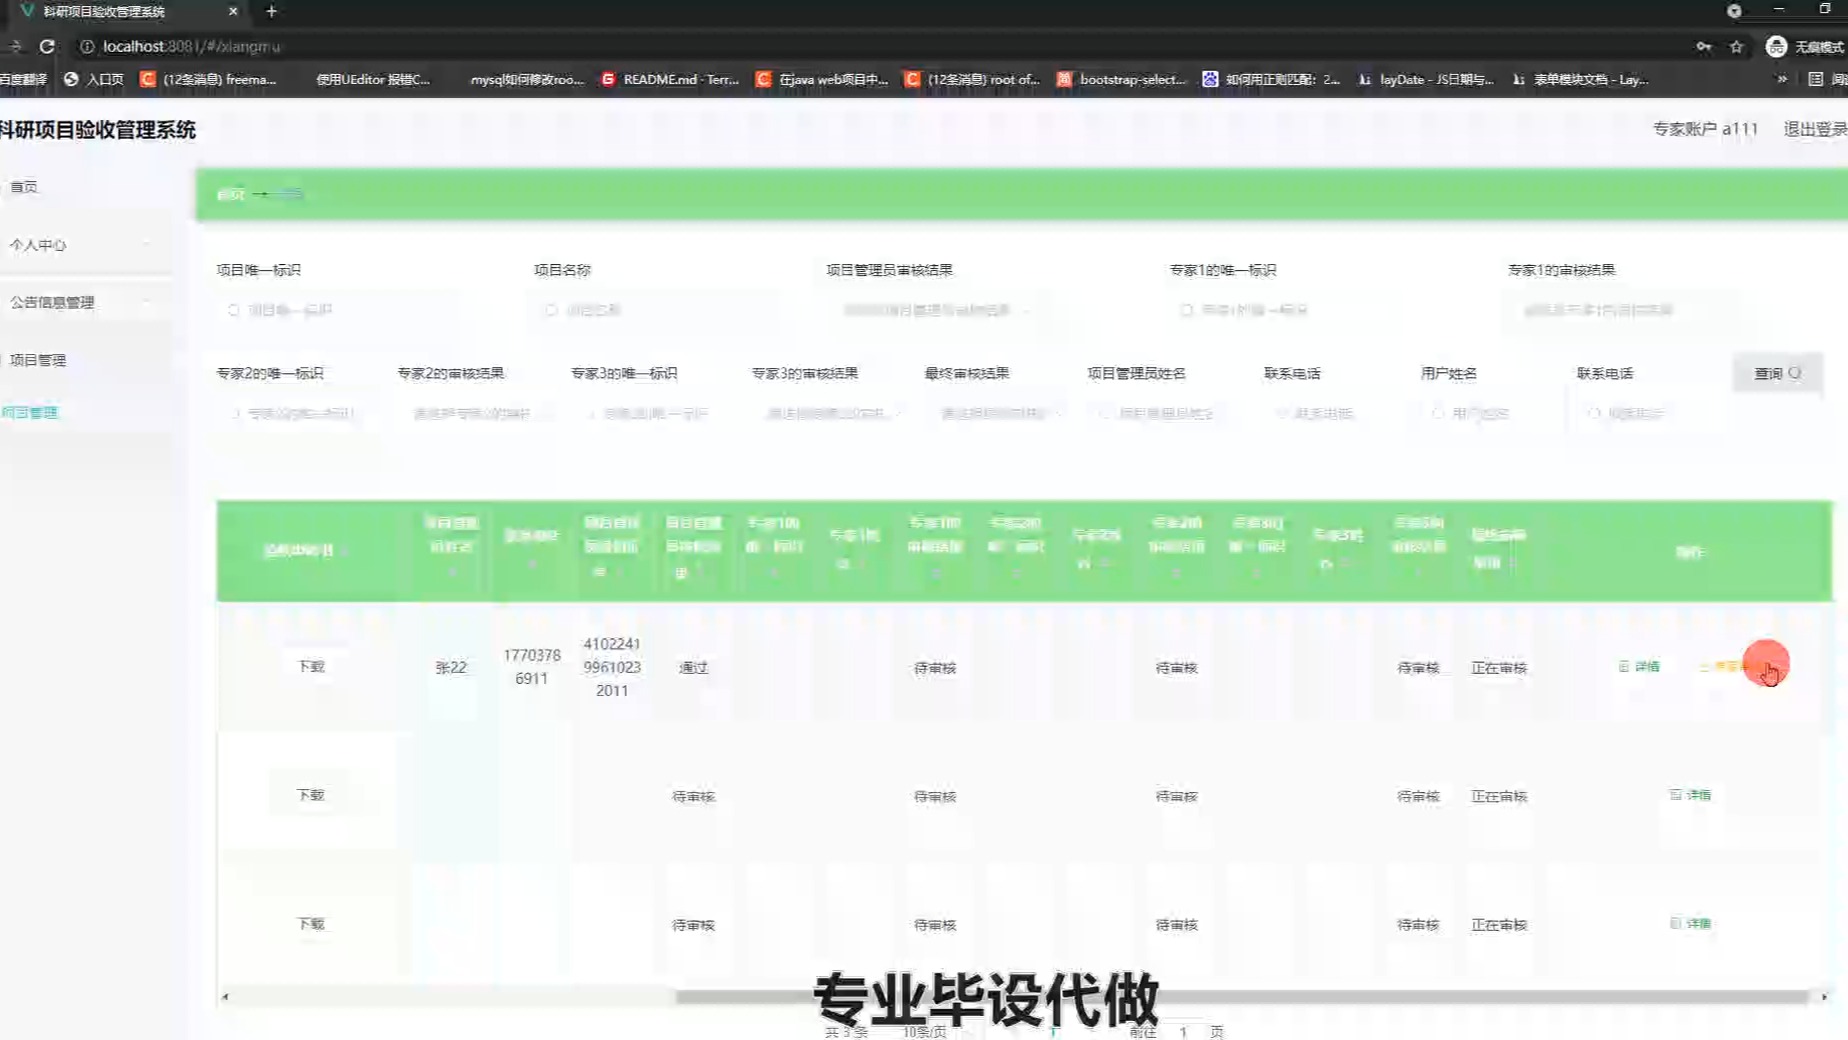Click 下载 in the 张22 row

[311, 666]
